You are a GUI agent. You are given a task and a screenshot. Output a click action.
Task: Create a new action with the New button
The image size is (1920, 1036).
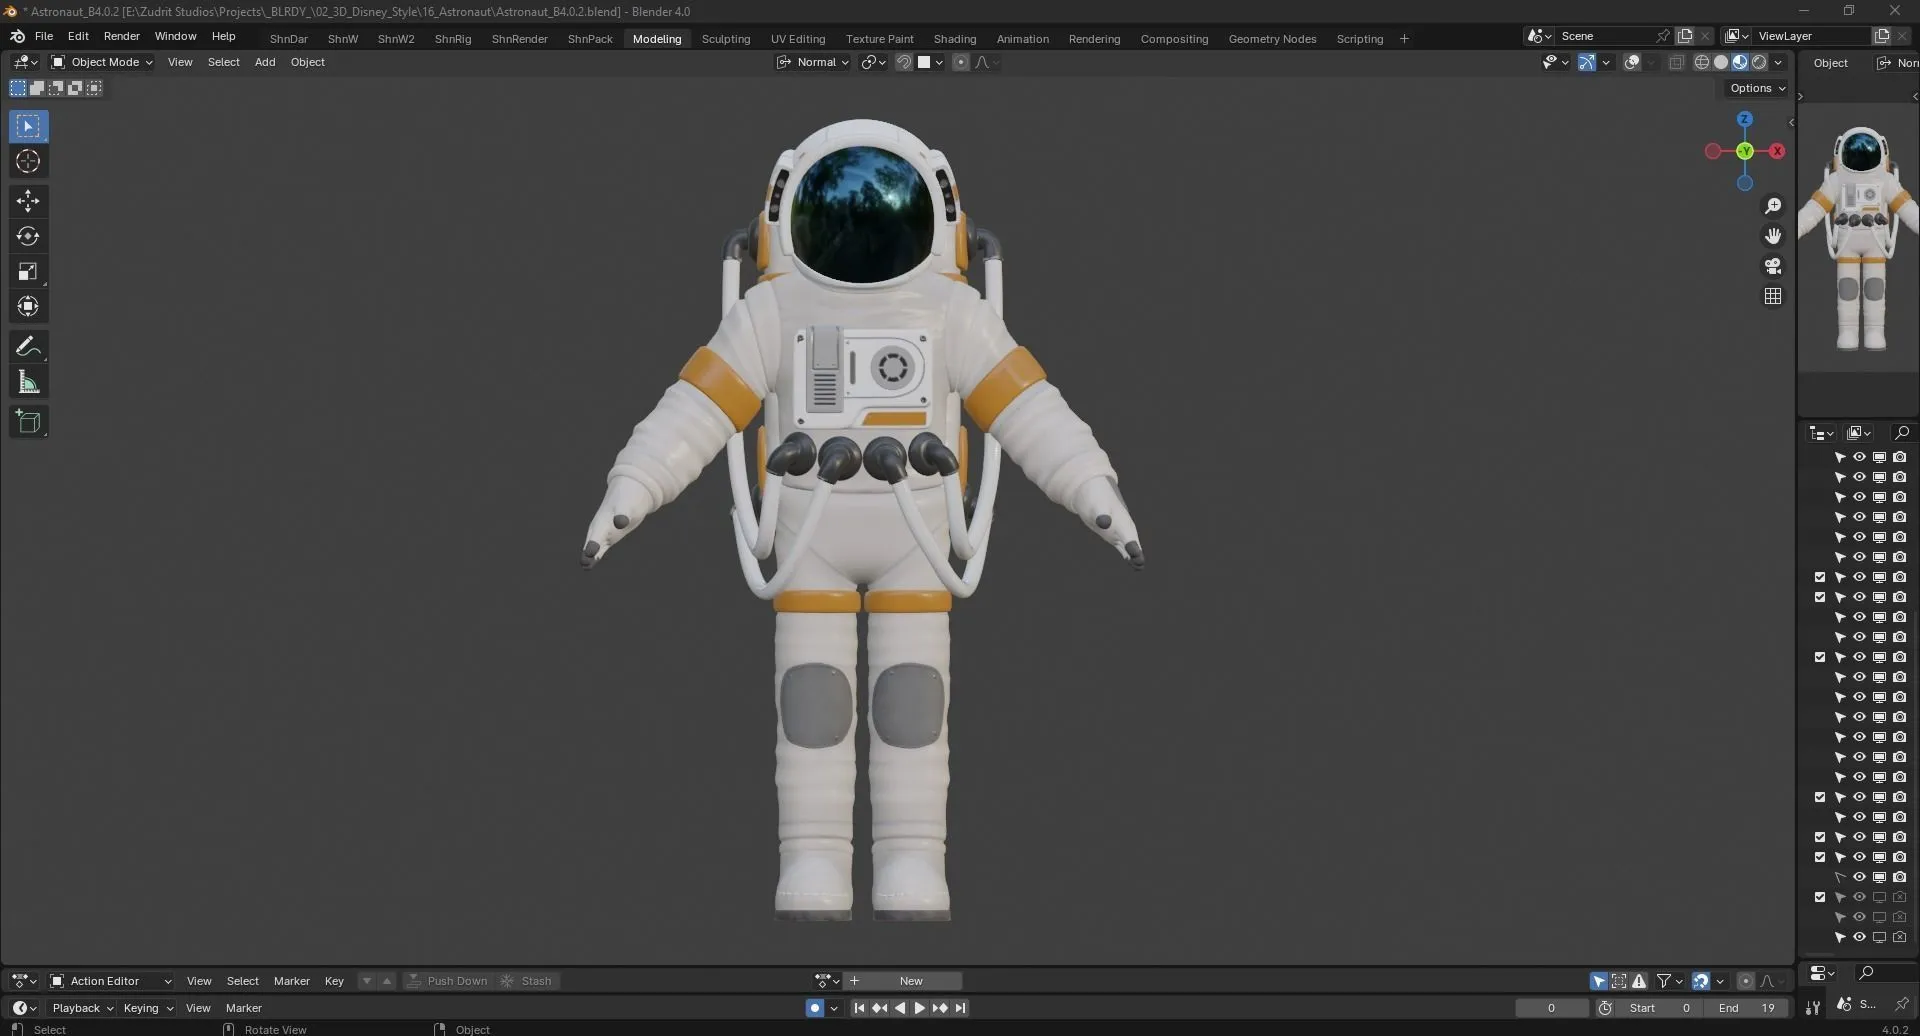(910, 980)
